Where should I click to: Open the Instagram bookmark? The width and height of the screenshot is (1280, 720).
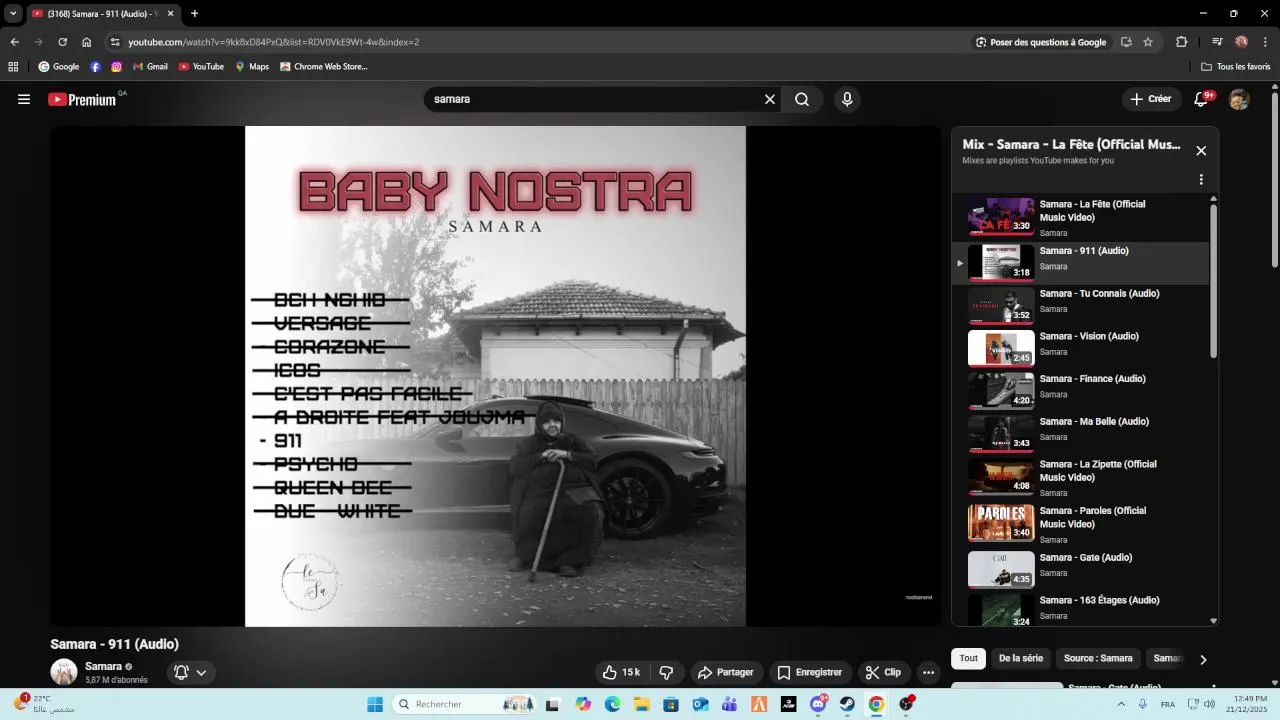116,67
